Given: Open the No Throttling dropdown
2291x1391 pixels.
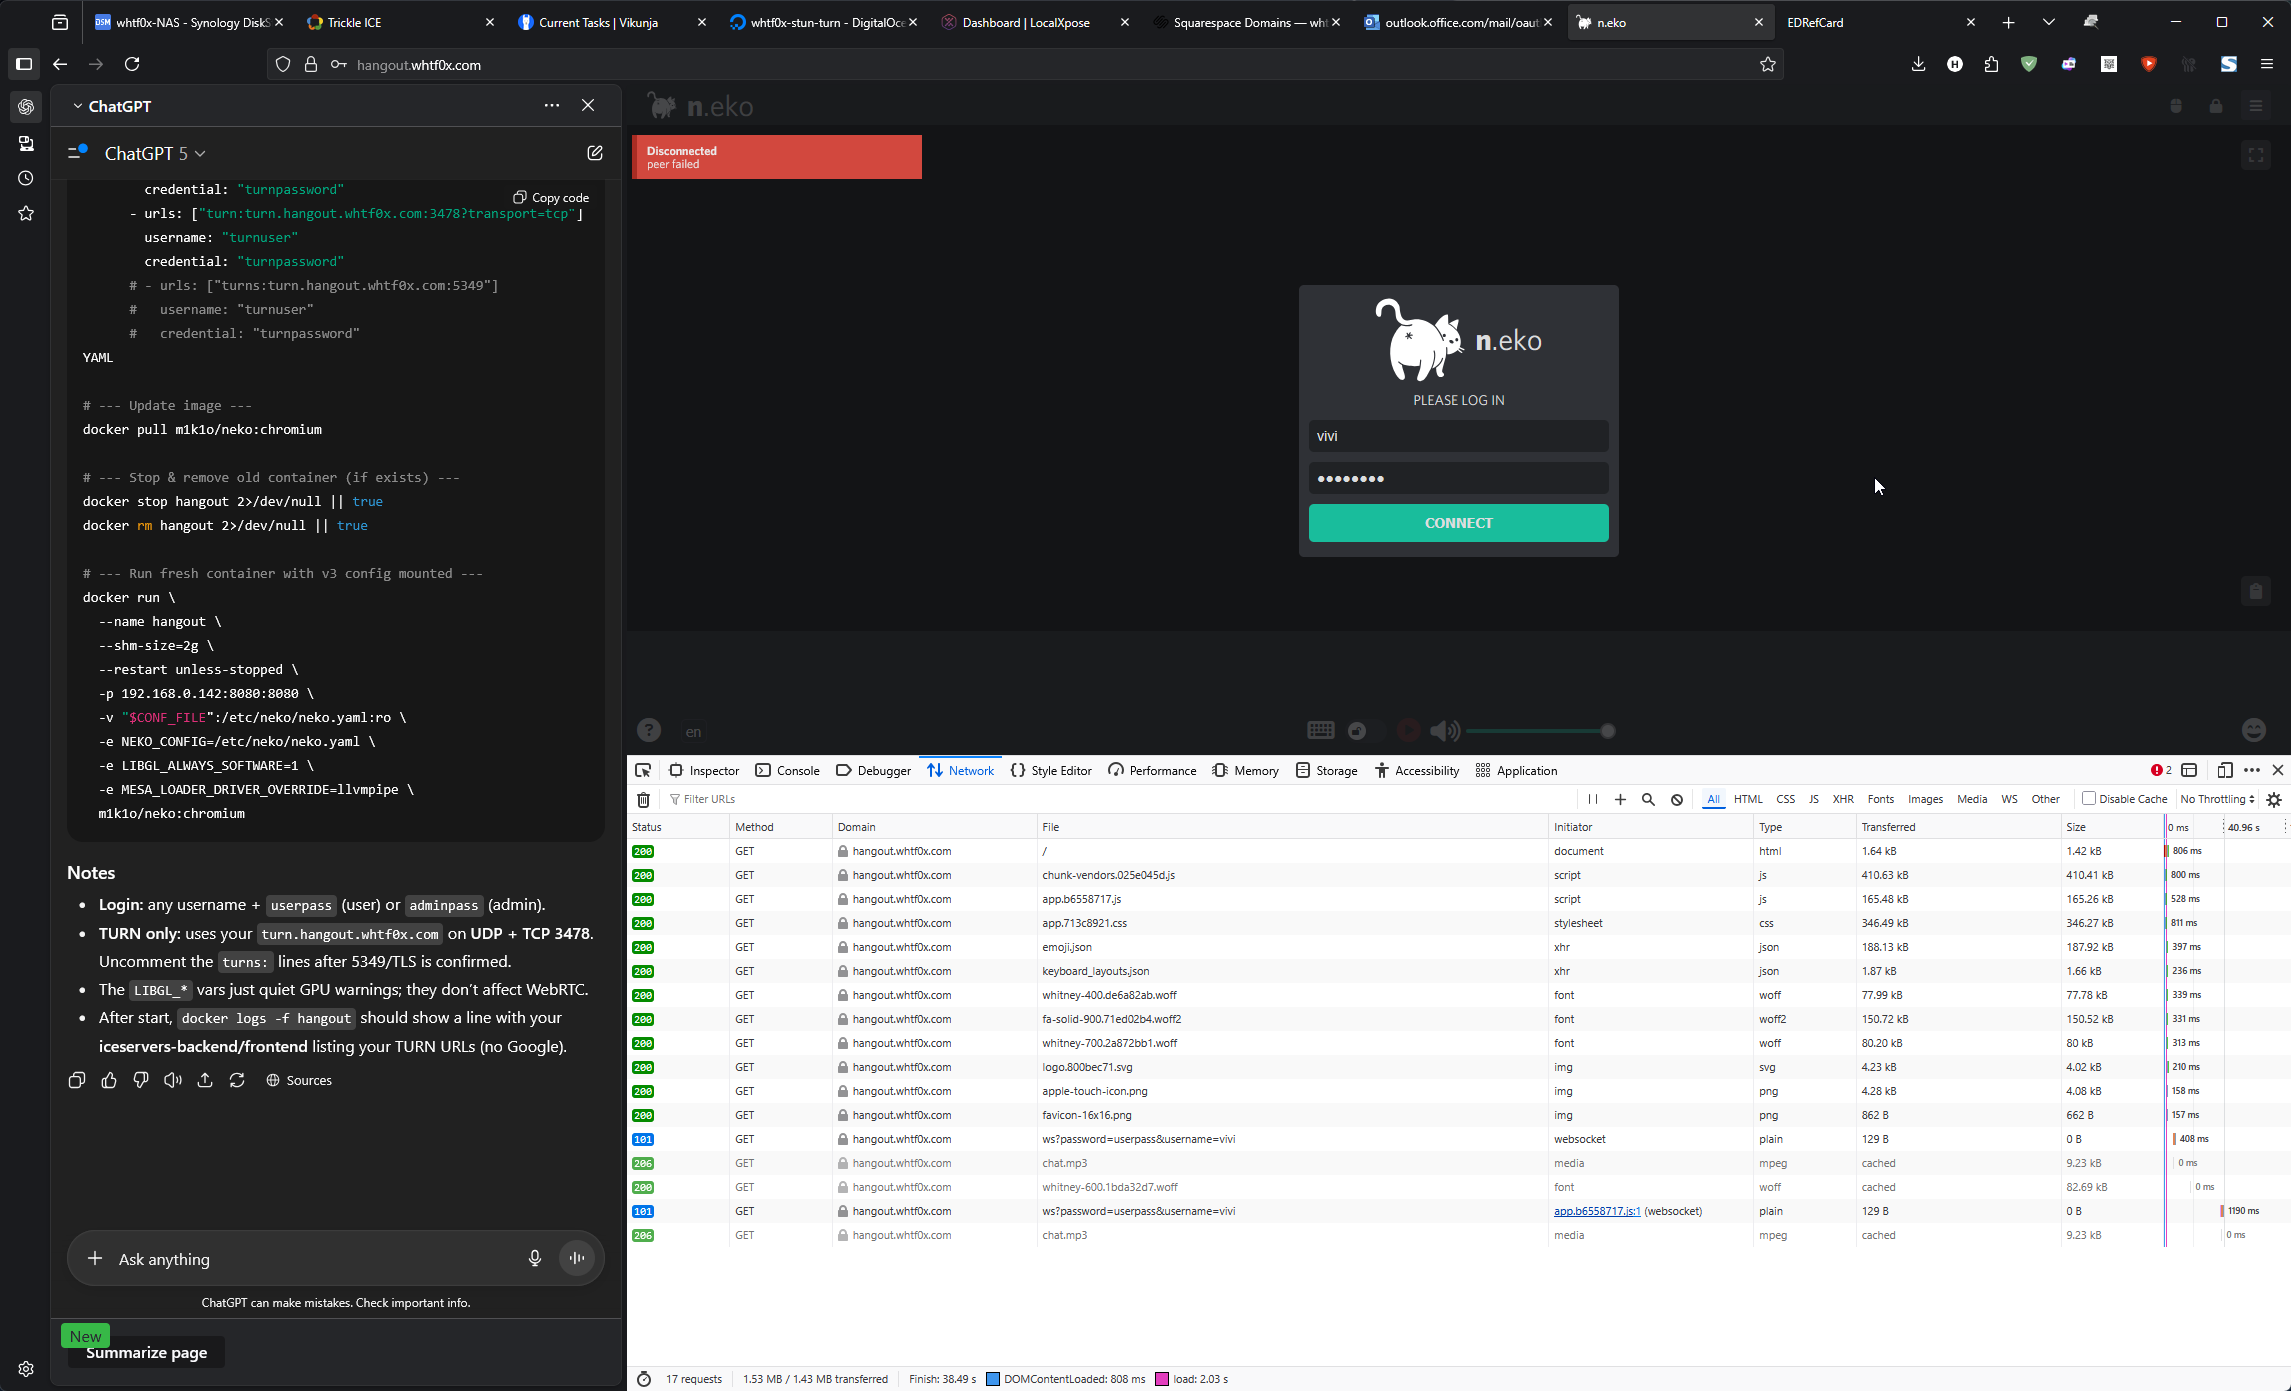Looking at the screenshot, I should (2217, 799).
